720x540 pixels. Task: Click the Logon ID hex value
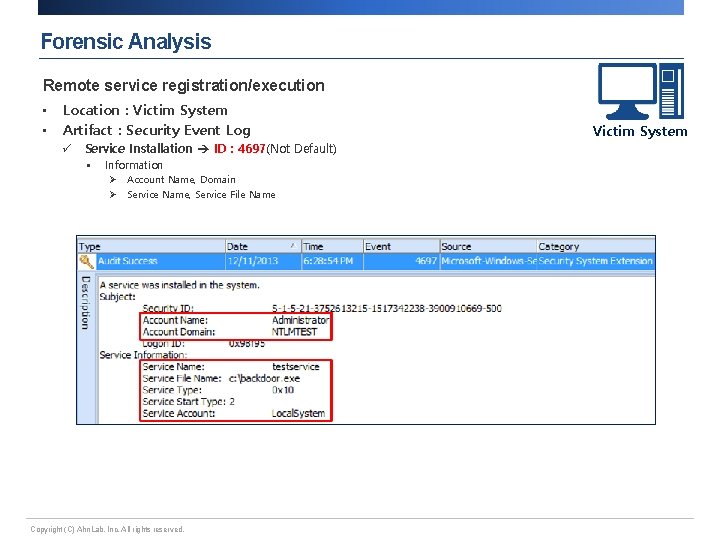[247, 343]
